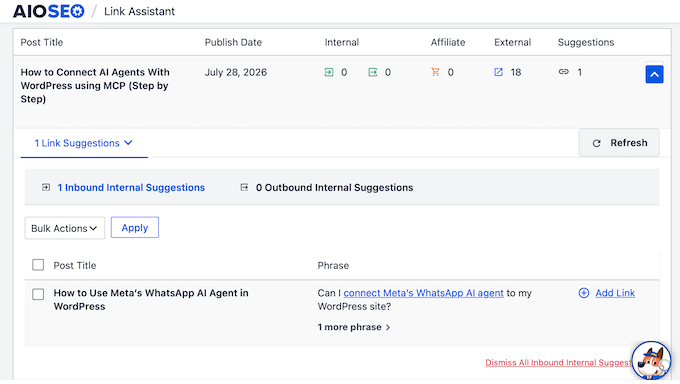680x384 pixels.
Task: Click the Add Link link
Action: pos(615,293)
